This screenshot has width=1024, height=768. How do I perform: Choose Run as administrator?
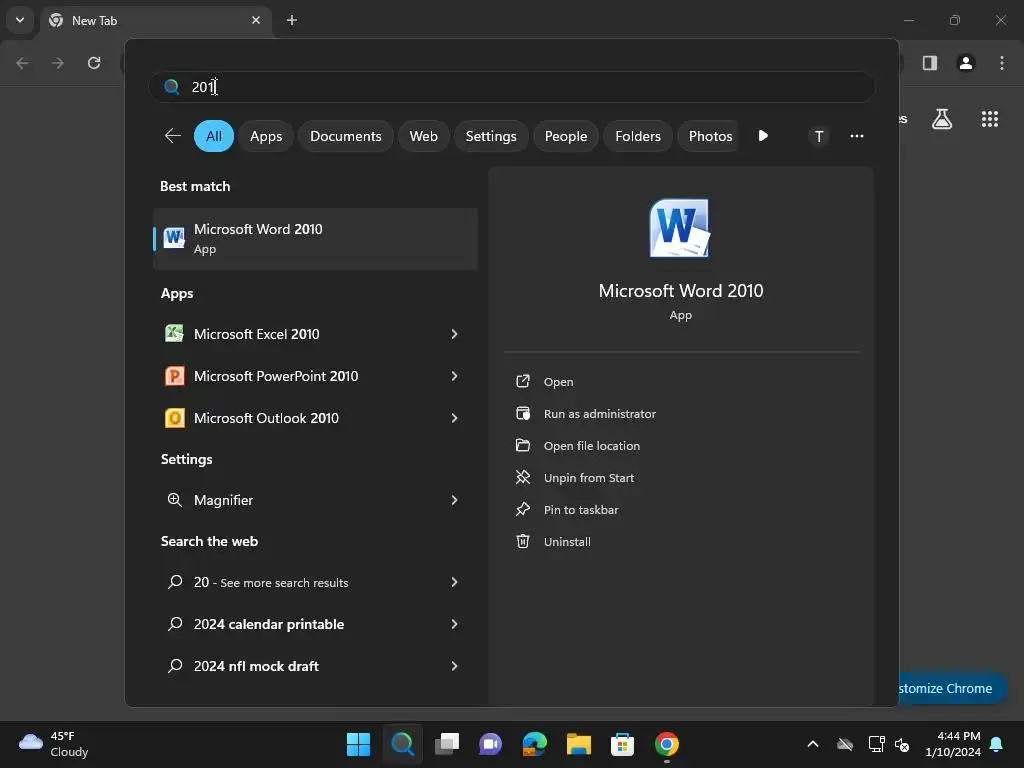click(x=600, y=413)
